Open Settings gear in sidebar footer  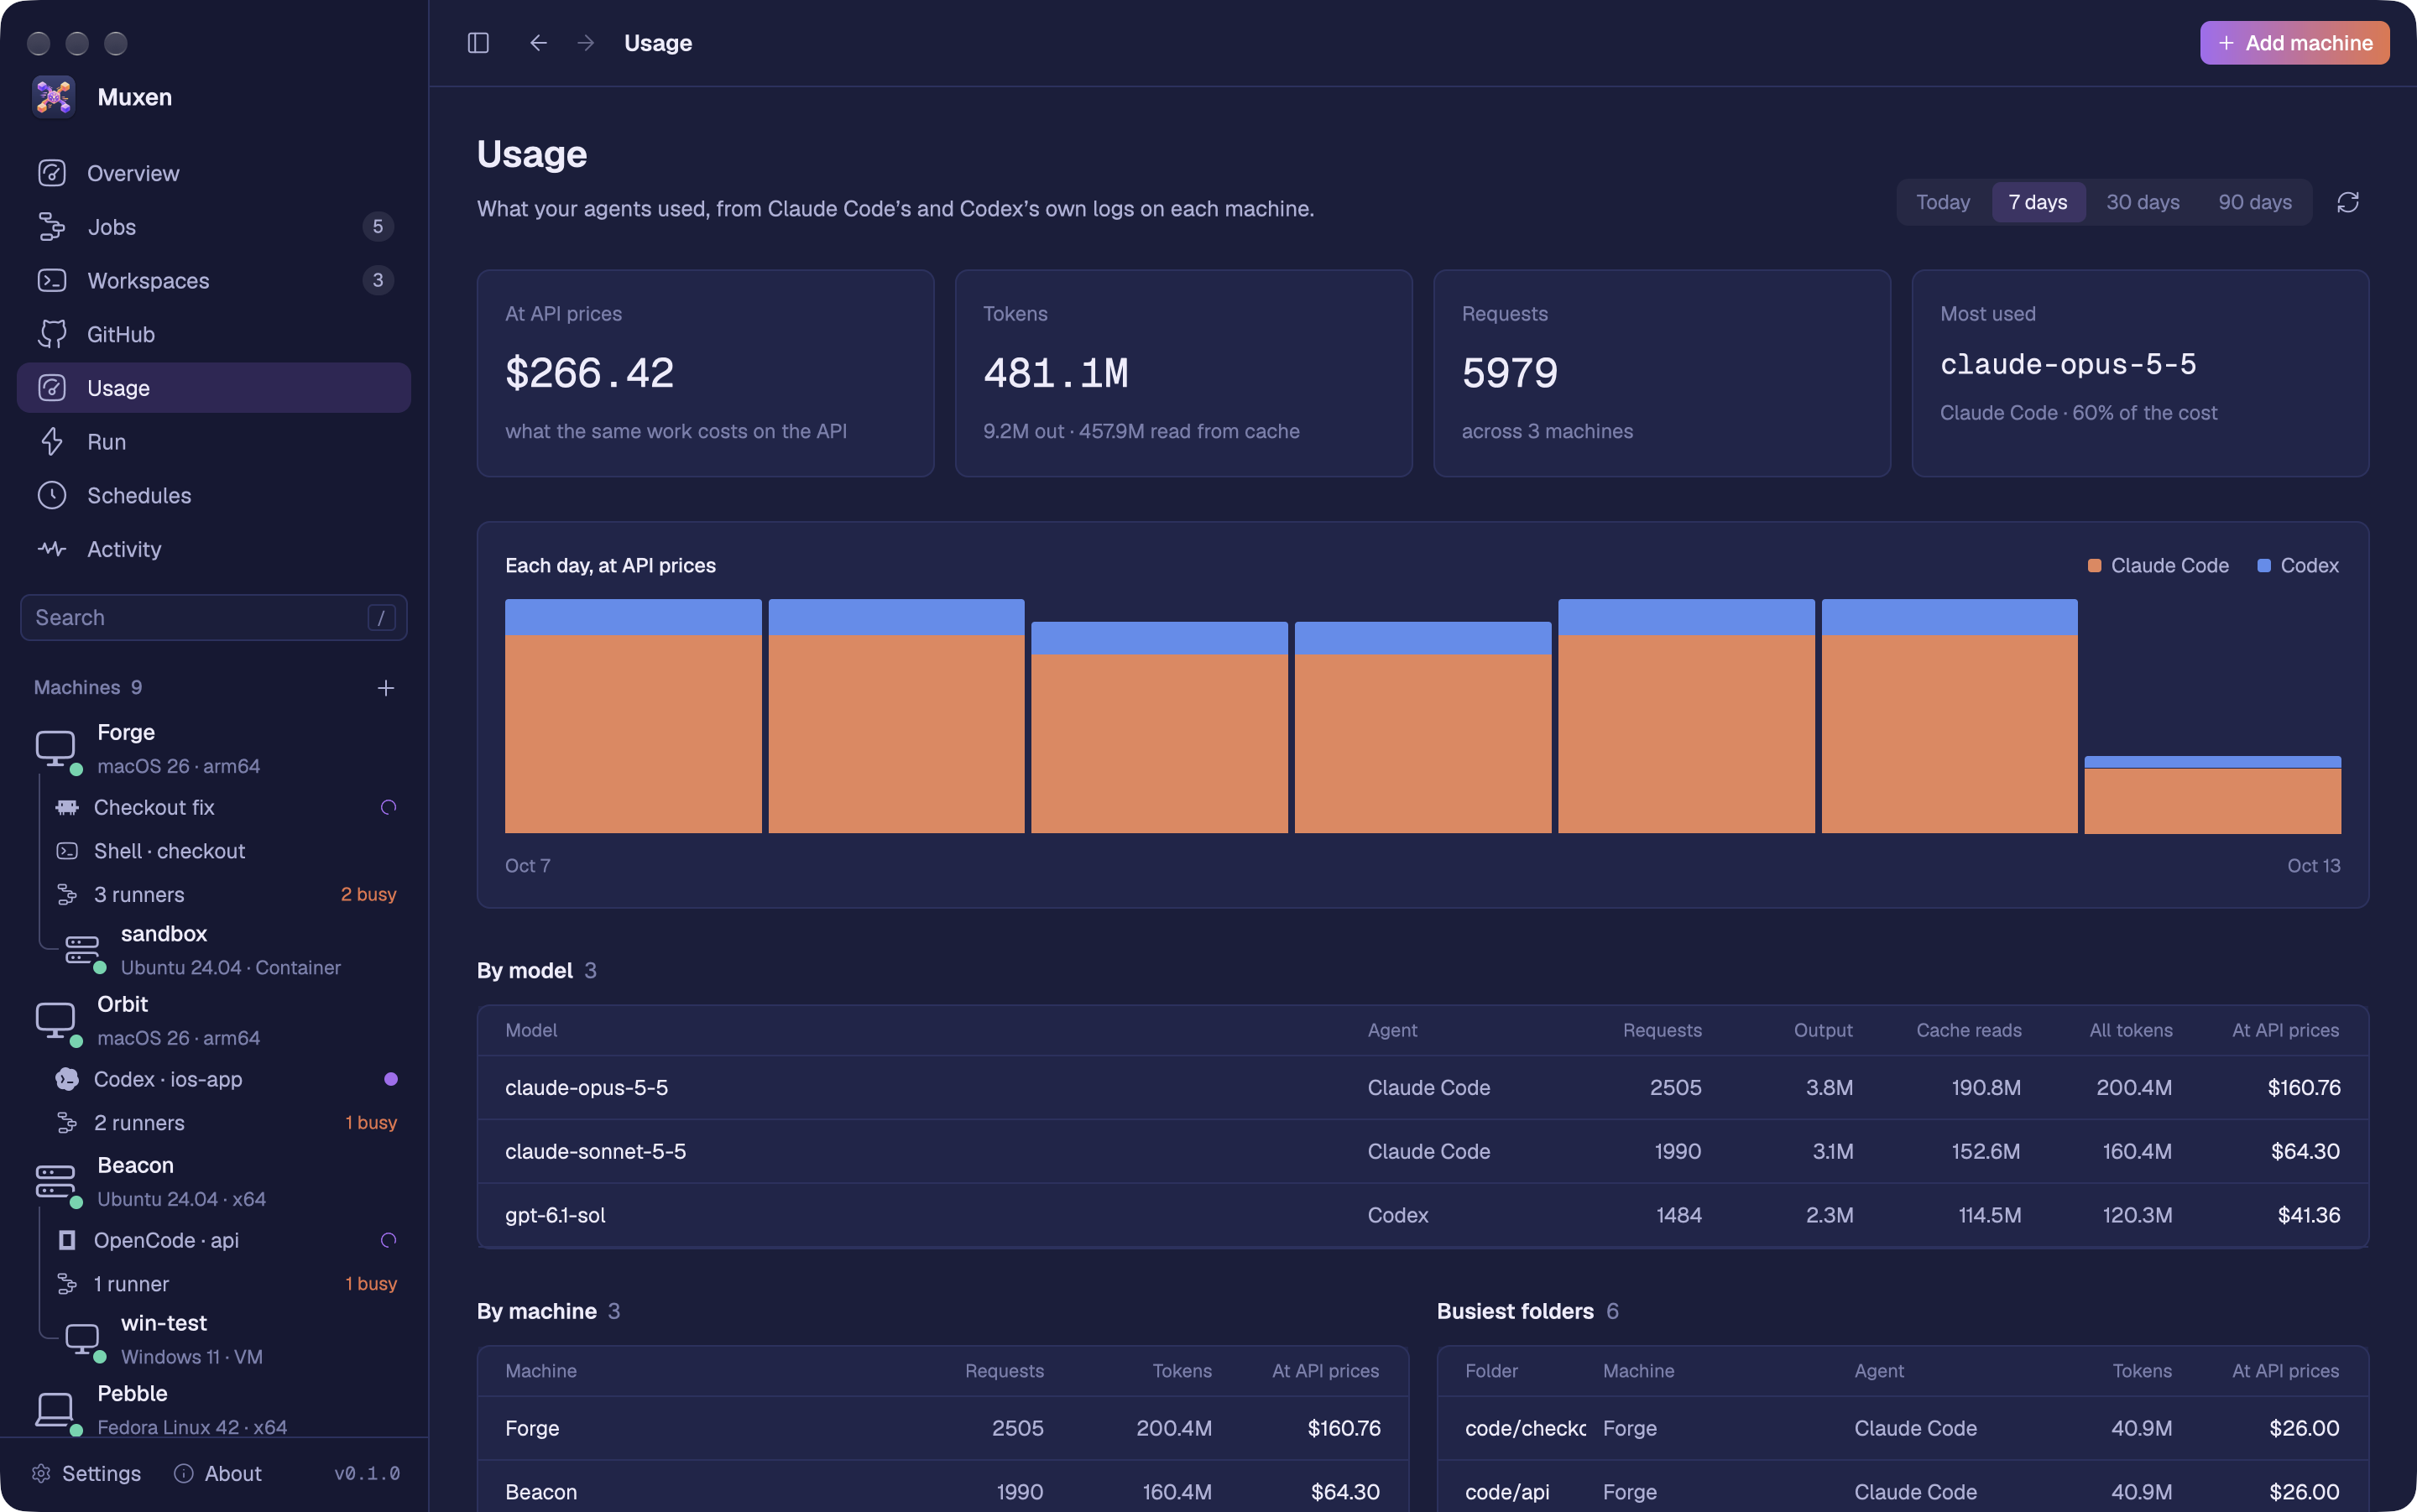86,1473
